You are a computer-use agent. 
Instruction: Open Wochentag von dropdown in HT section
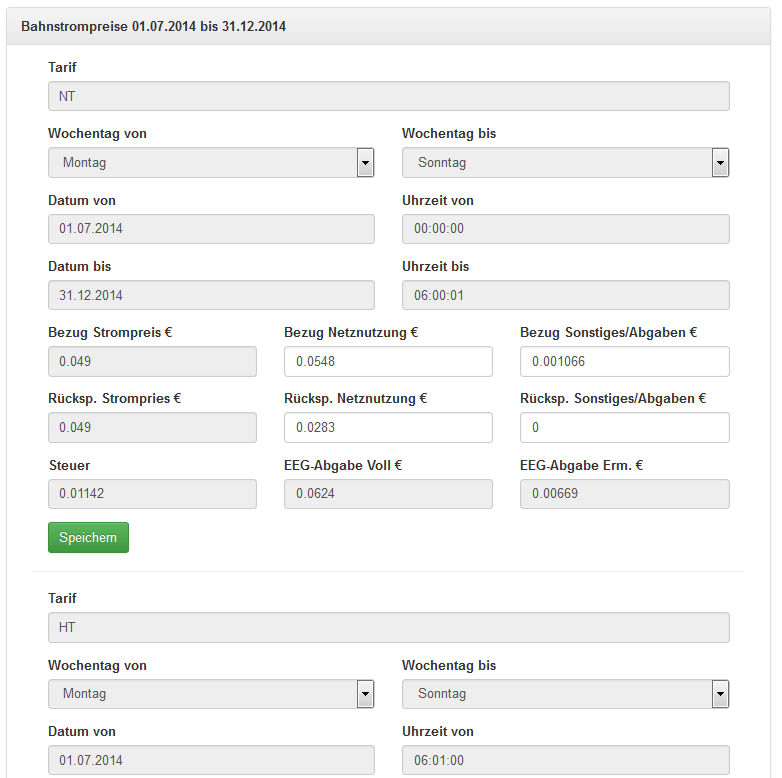[x=211, y=694]
